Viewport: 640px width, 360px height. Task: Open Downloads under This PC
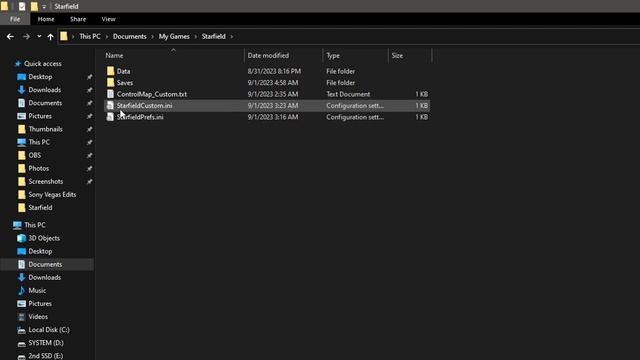[x=44, y=277]
